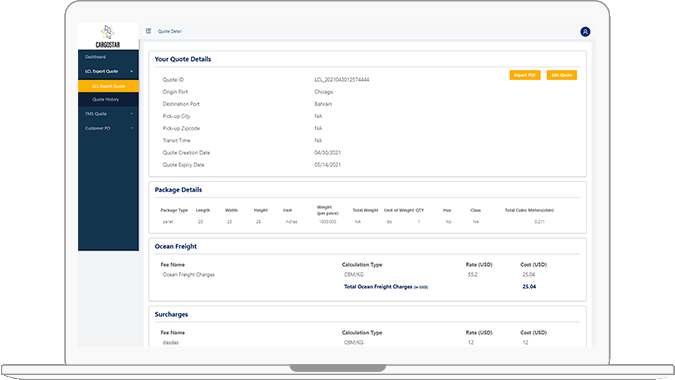Click the Ocean Freight heading
The height and width of the screenshot is (380, 675).
click(x=176, y=247)
